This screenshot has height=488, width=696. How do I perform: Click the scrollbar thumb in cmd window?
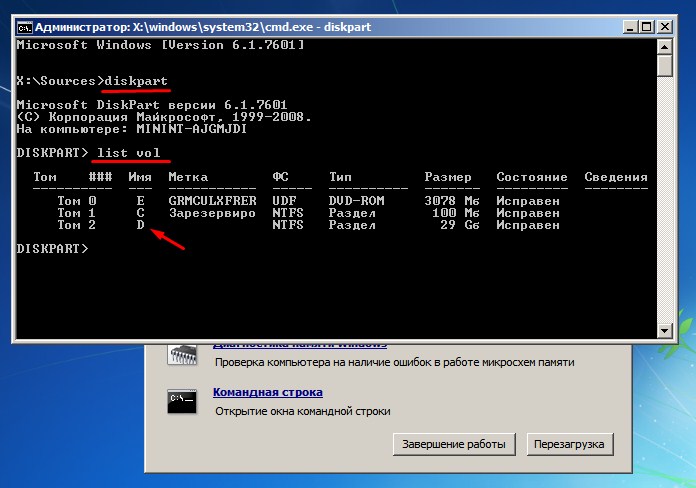[x=664, y=65]
